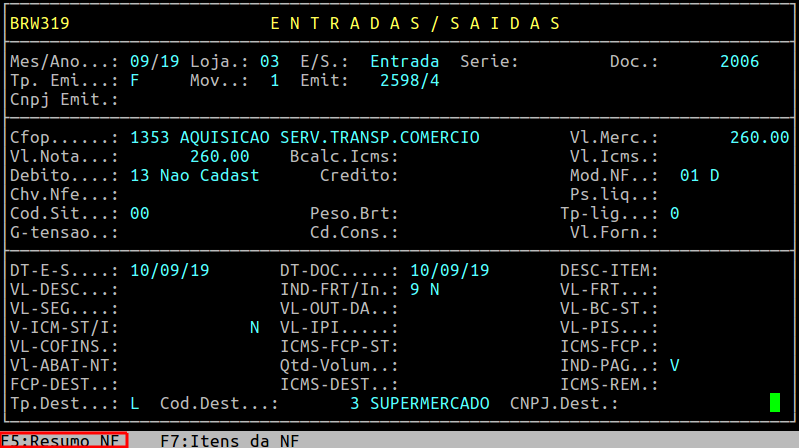This screenshot has height=448, width=799.
Task: Select the Cfop code 1353
Action: click(x=150, y=137)
